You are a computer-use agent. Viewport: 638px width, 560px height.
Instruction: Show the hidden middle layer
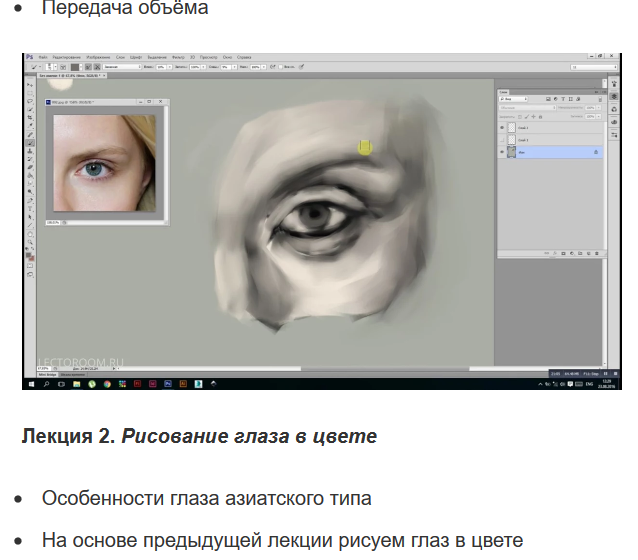point(502,140)
